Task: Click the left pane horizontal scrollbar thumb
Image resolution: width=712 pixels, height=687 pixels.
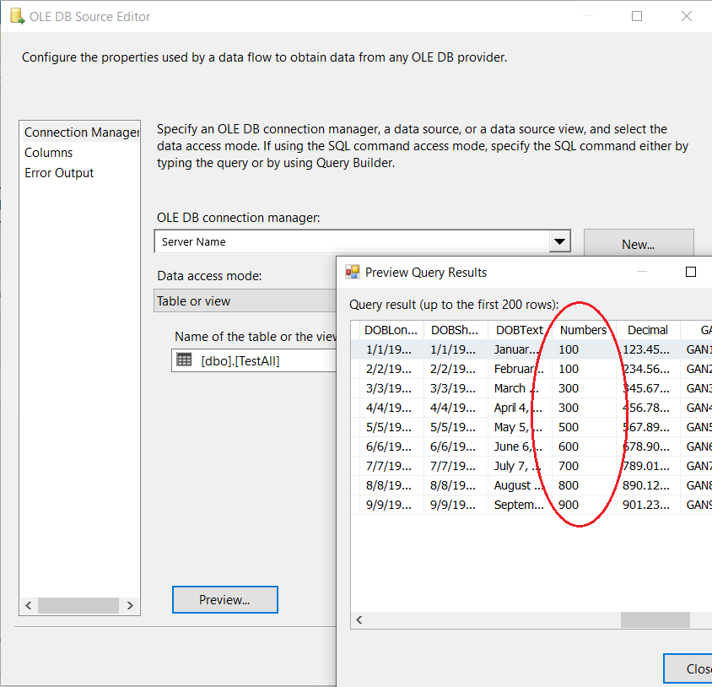Action: tap(79, 605)
